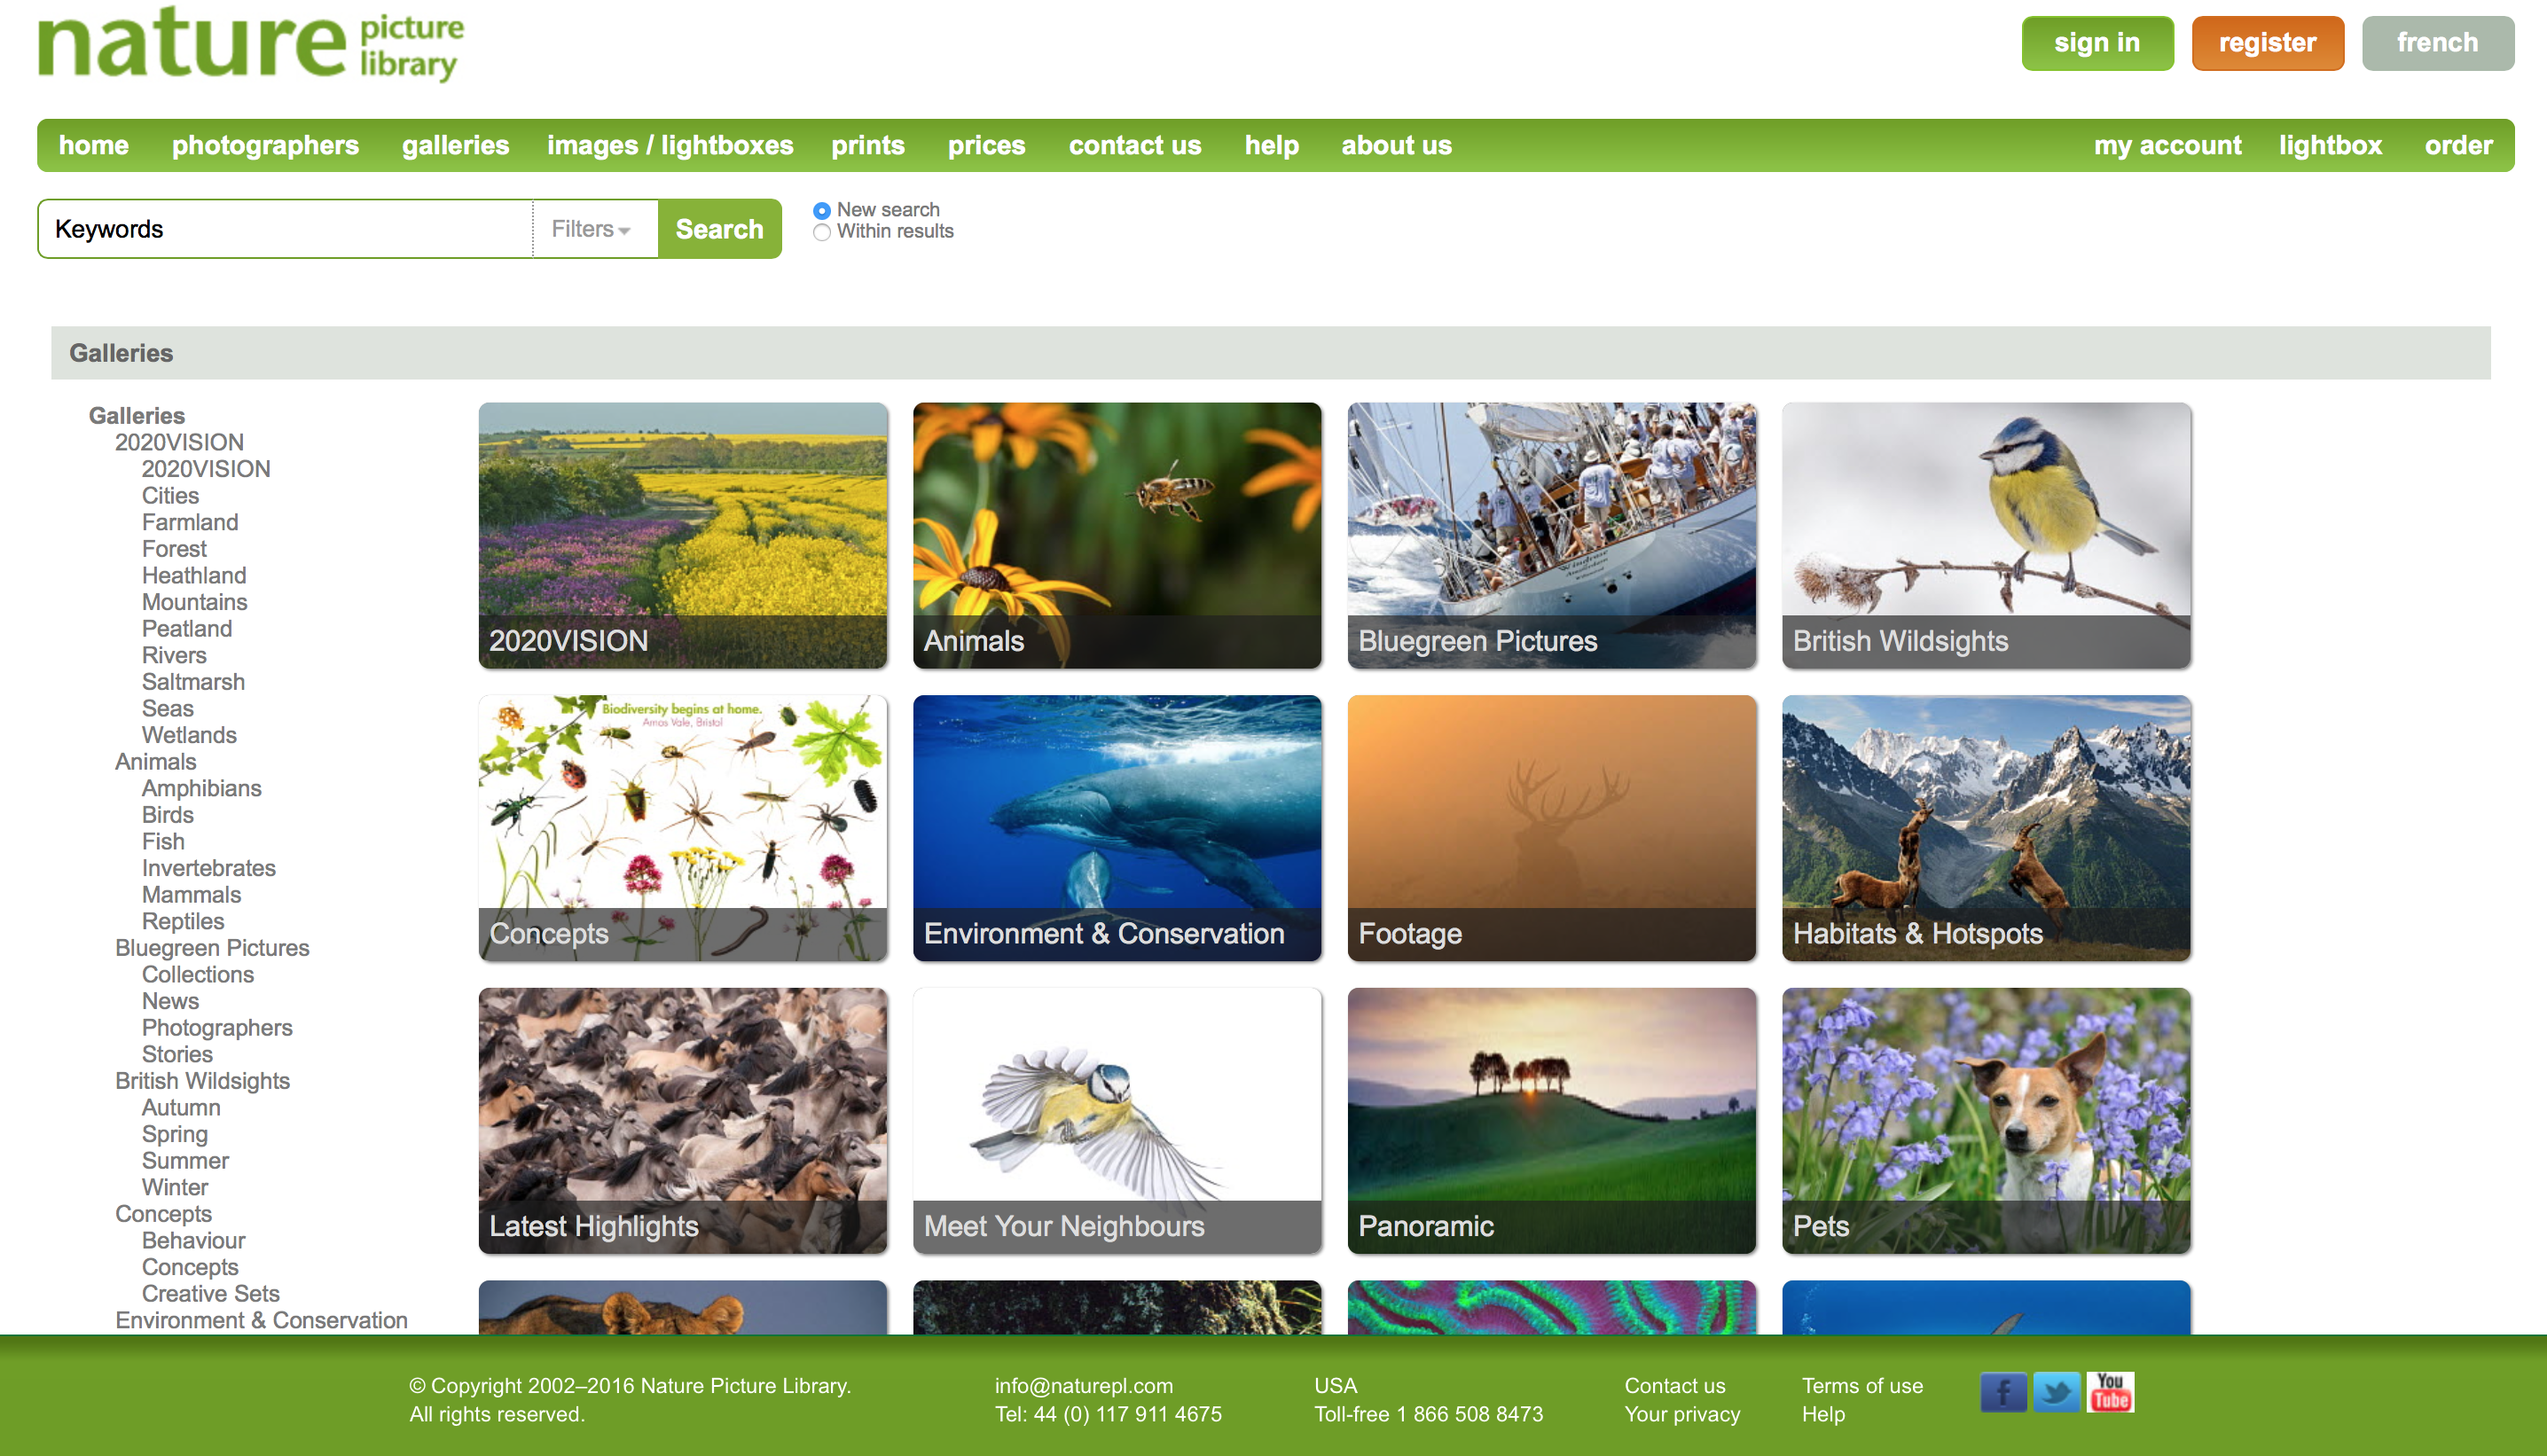The image size is (2547, 1456).
Task: Select Mammals in the gallery tree
Action: pos(191,895)
